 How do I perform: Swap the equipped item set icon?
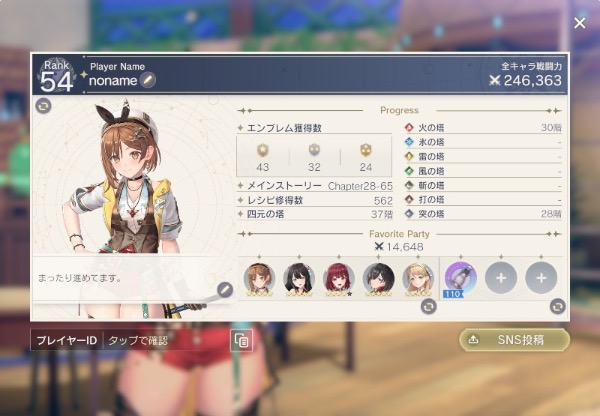click(x=558, y=306)
